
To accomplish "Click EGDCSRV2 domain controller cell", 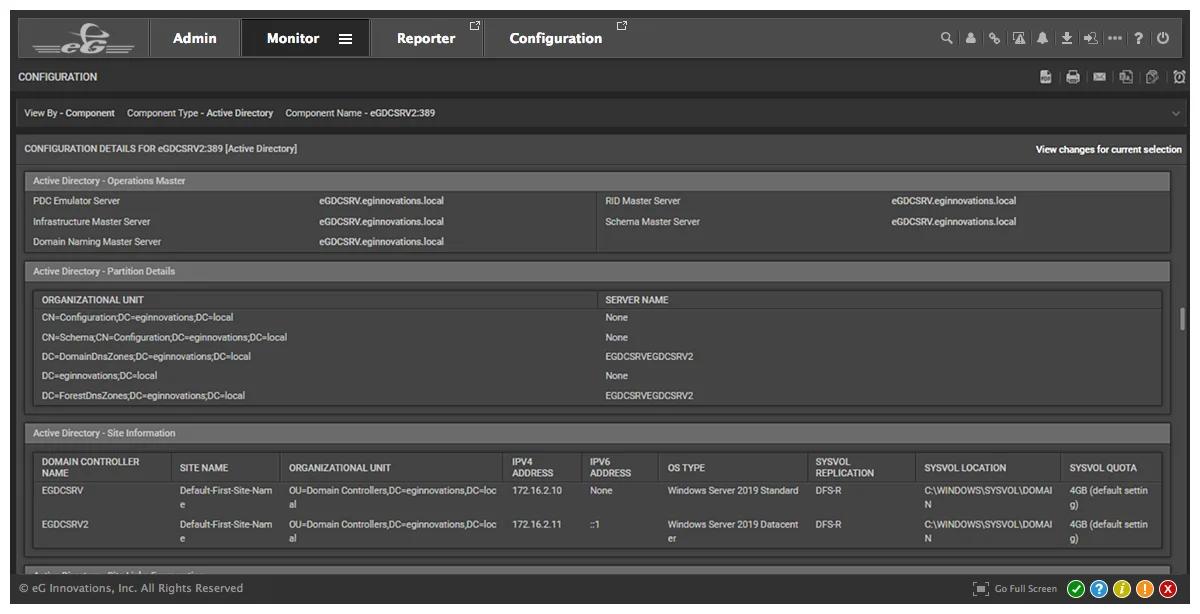I will coord(65,524).
